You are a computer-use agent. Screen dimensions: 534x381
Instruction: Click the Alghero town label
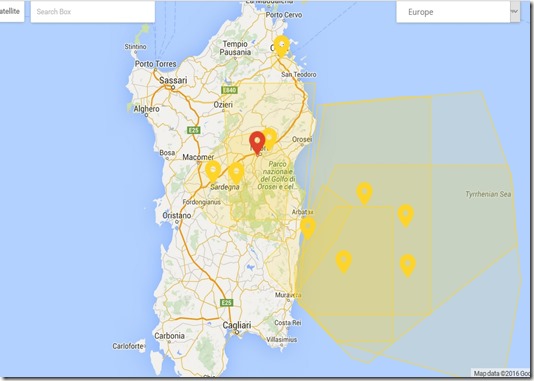point(146,109)
